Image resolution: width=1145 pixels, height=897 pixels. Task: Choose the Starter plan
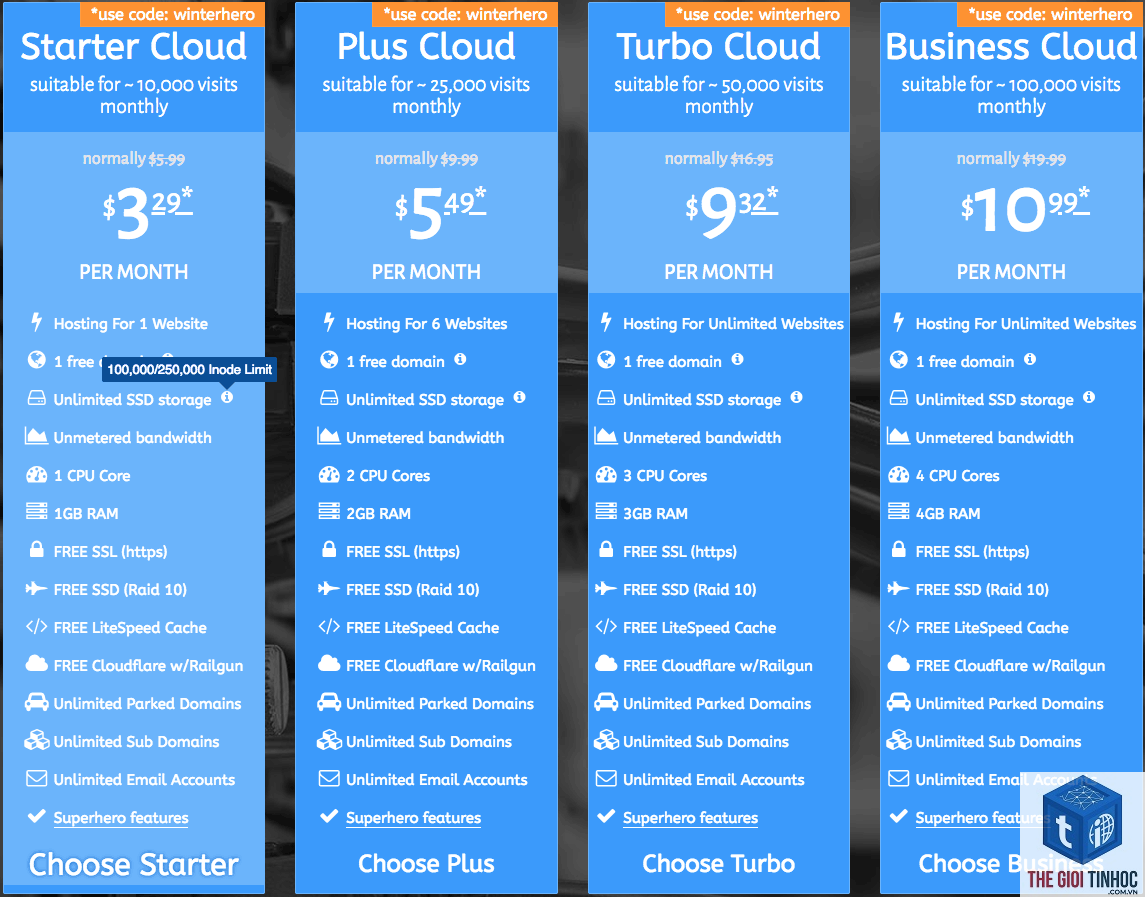pos(134,864)
